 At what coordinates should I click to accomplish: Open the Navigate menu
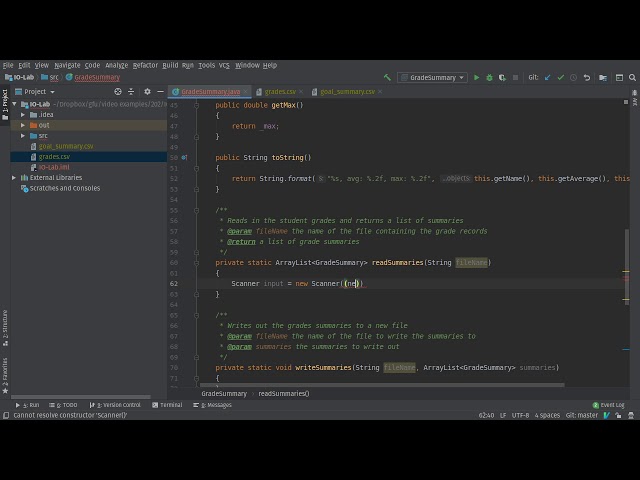click(x=67, y=65)
